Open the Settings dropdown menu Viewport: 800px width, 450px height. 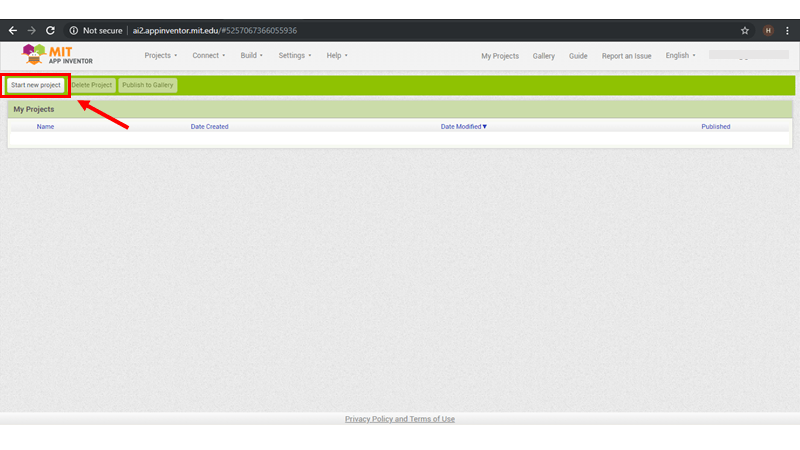click(x=294, y=56)
